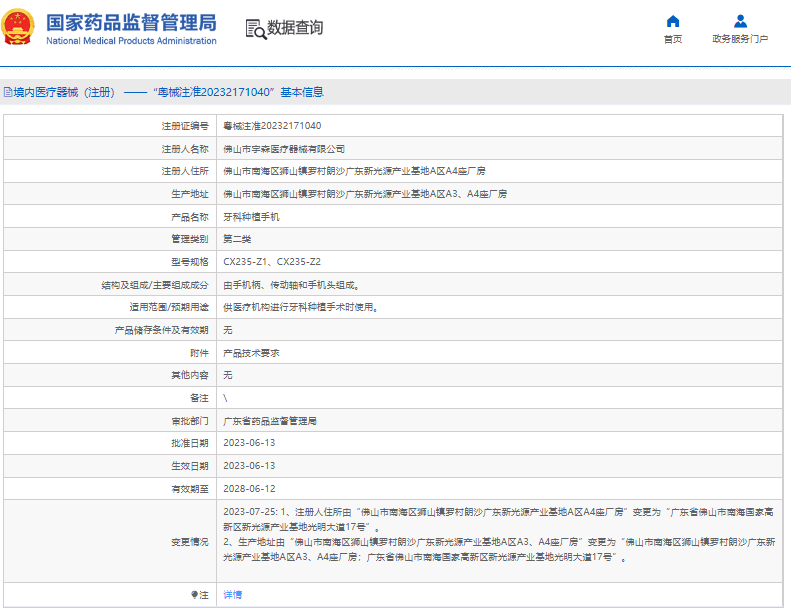Click the national emblem logo

click(18, 27)
